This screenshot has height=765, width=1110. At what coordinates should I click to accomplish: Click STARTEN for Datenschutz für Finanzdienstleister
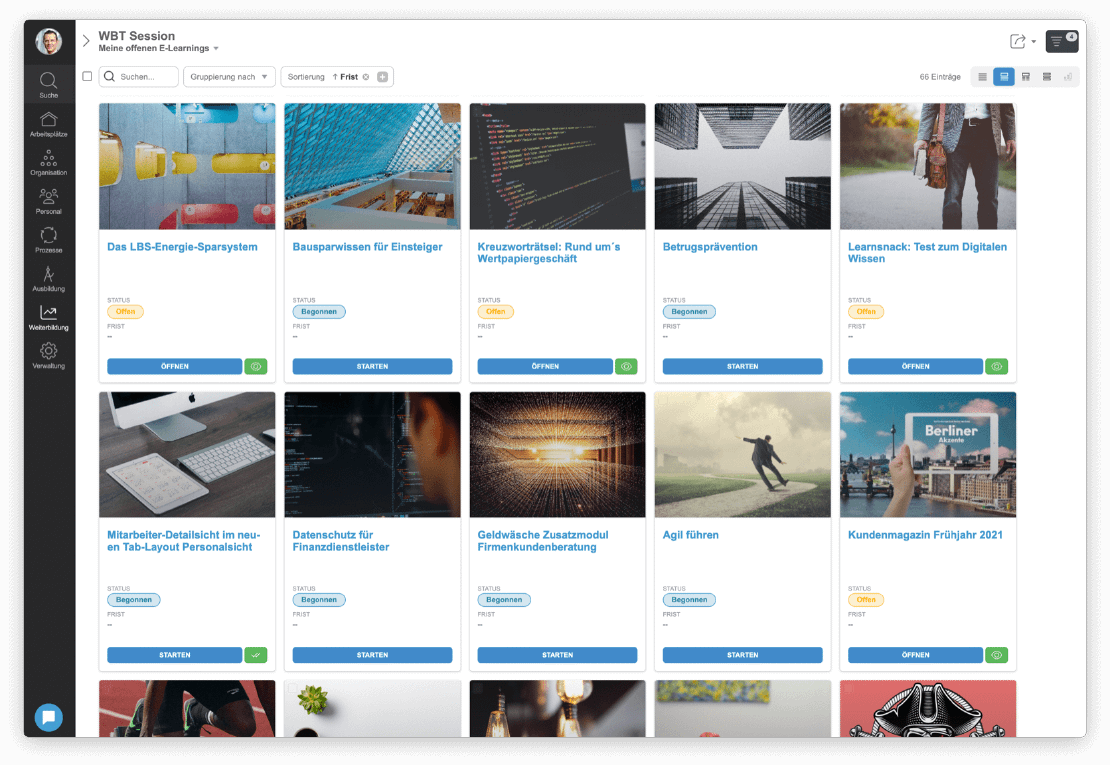click(372, 655)
